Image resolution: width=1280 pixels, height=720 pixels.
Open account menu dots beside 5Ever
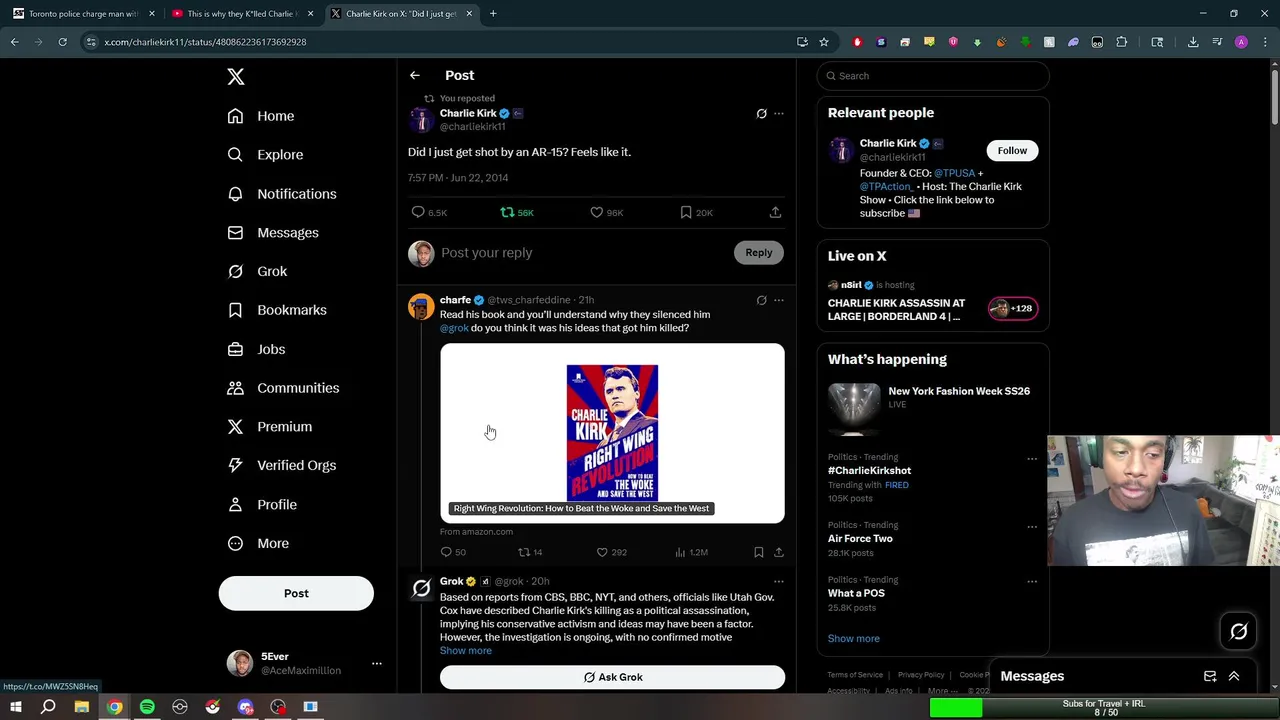pos(376,663)
